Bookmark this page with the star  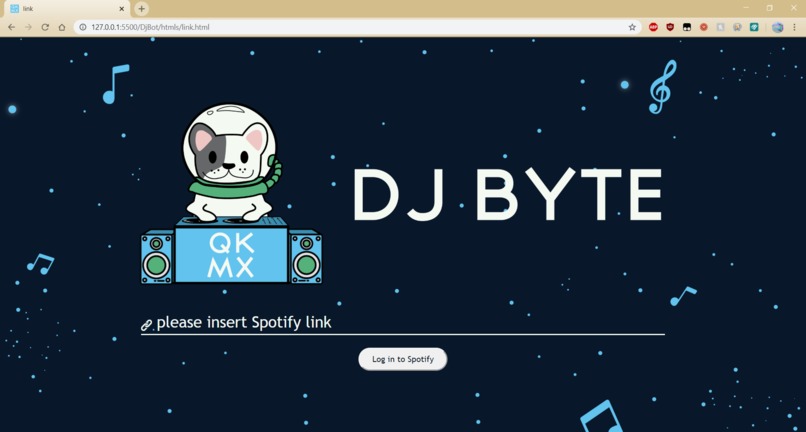click(x=632, y=27)
